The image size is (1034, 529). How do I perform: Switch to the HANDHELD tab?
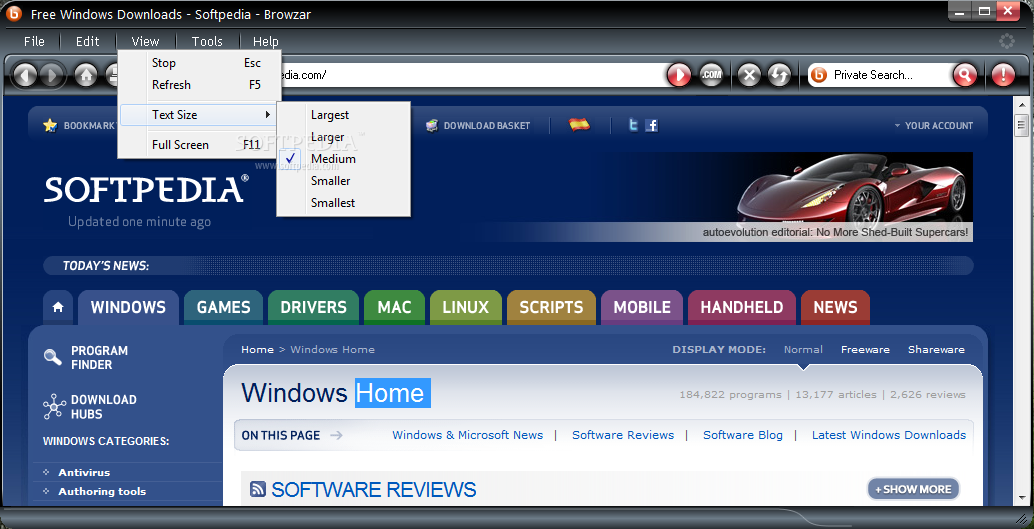742,307
